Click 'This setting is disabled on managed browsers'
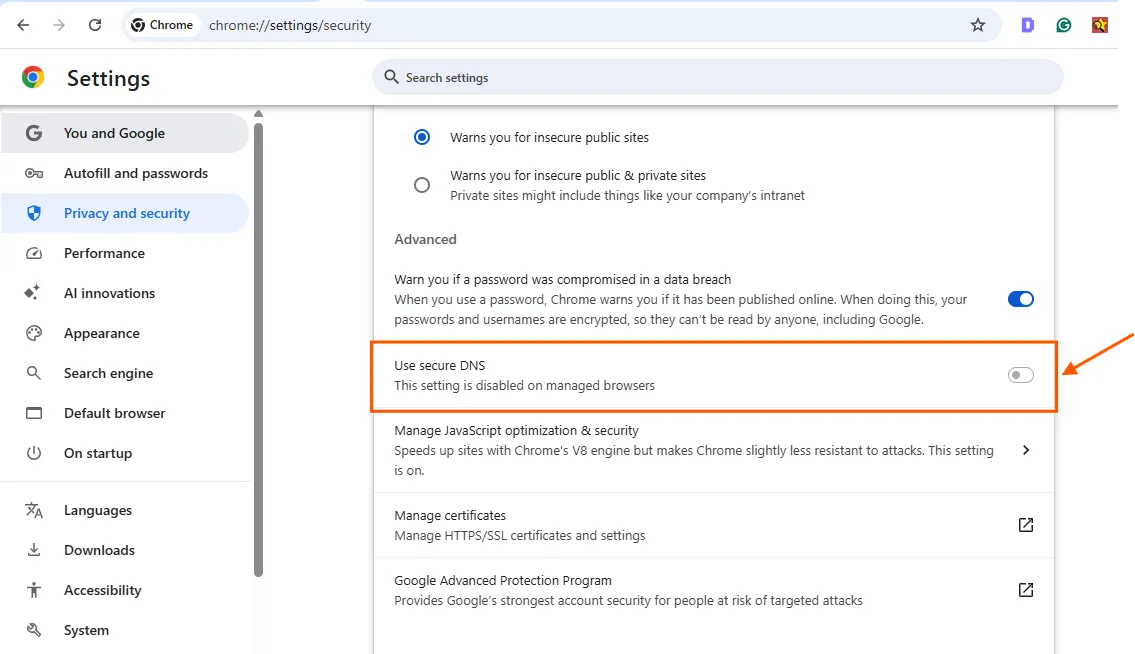Viewport: 1135px width, 654px height. click(x=524, y=385)
